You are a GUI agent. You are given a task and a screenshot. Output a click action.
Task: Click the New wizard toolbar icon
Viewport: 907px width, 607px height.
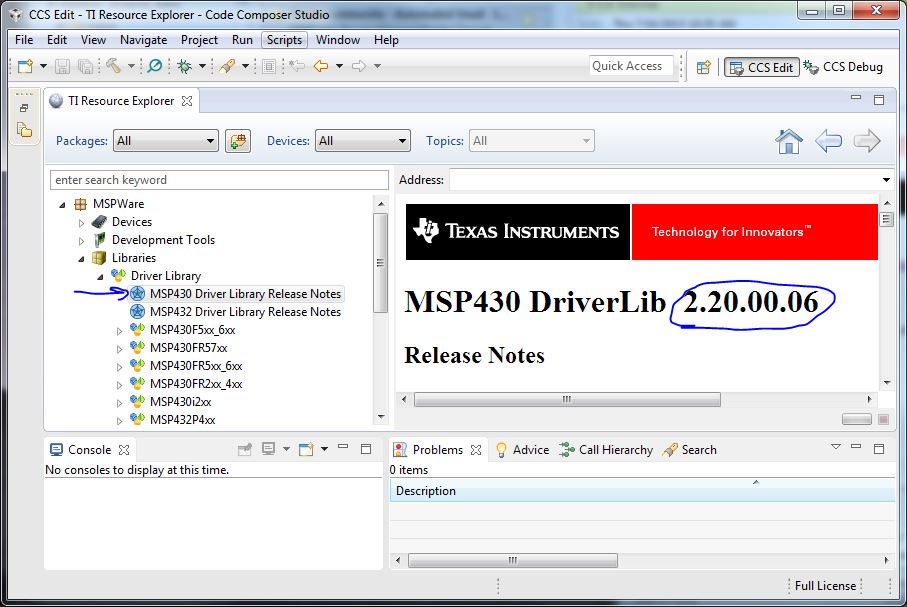click(25, 67)
